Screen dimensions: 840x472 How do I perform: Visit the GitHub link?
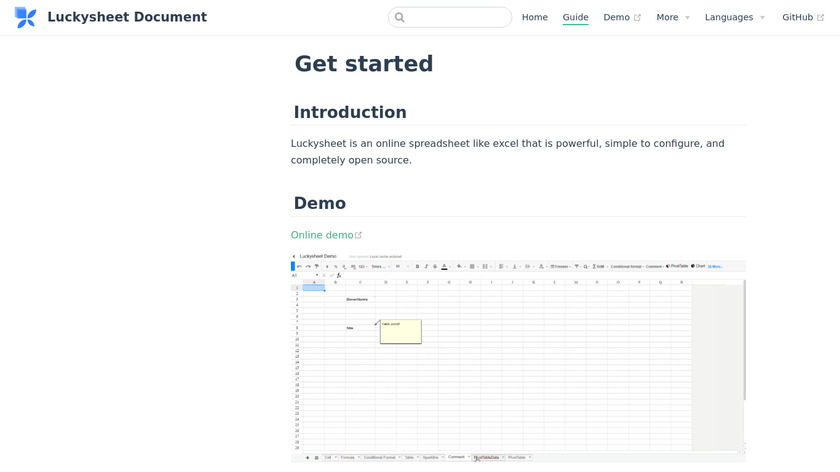click(803, 17)
